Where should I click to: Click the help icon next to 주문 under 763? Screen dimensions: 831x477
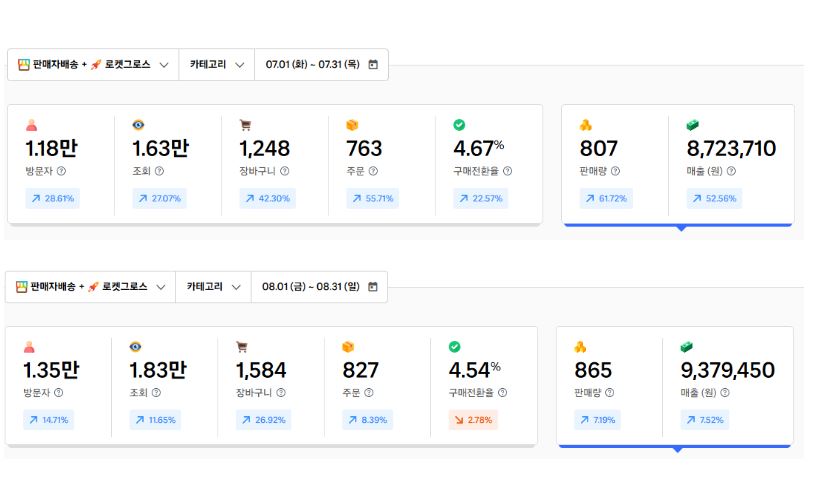373,171
